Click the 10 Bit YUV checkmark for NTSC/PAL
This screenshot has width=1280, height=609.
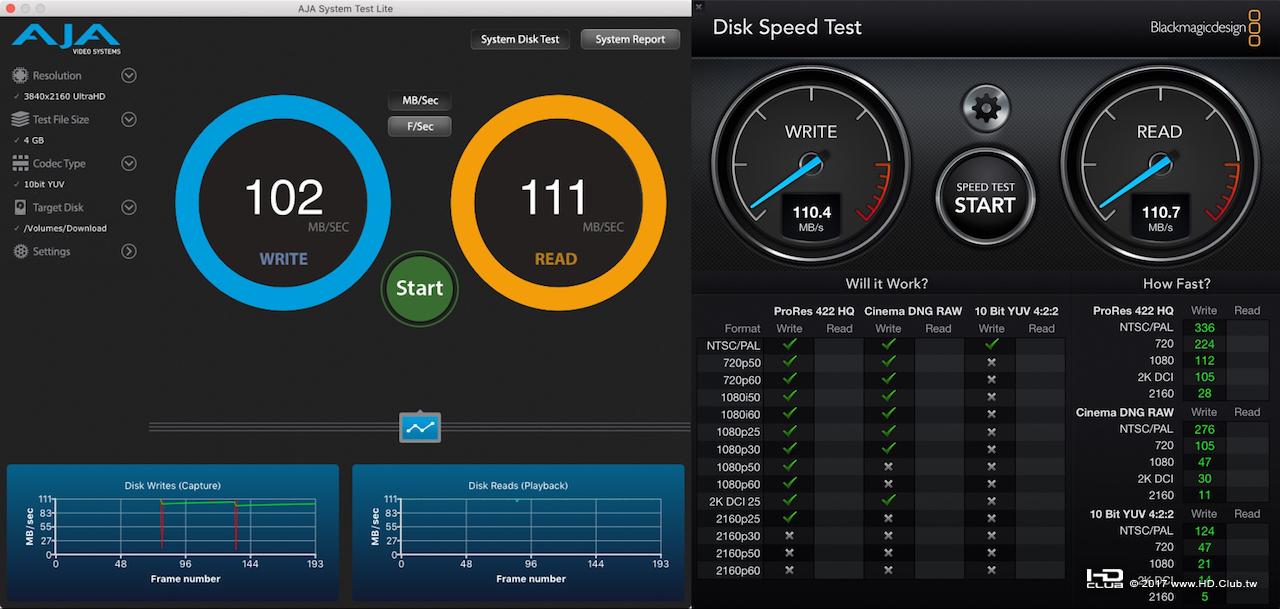point(991,345)
